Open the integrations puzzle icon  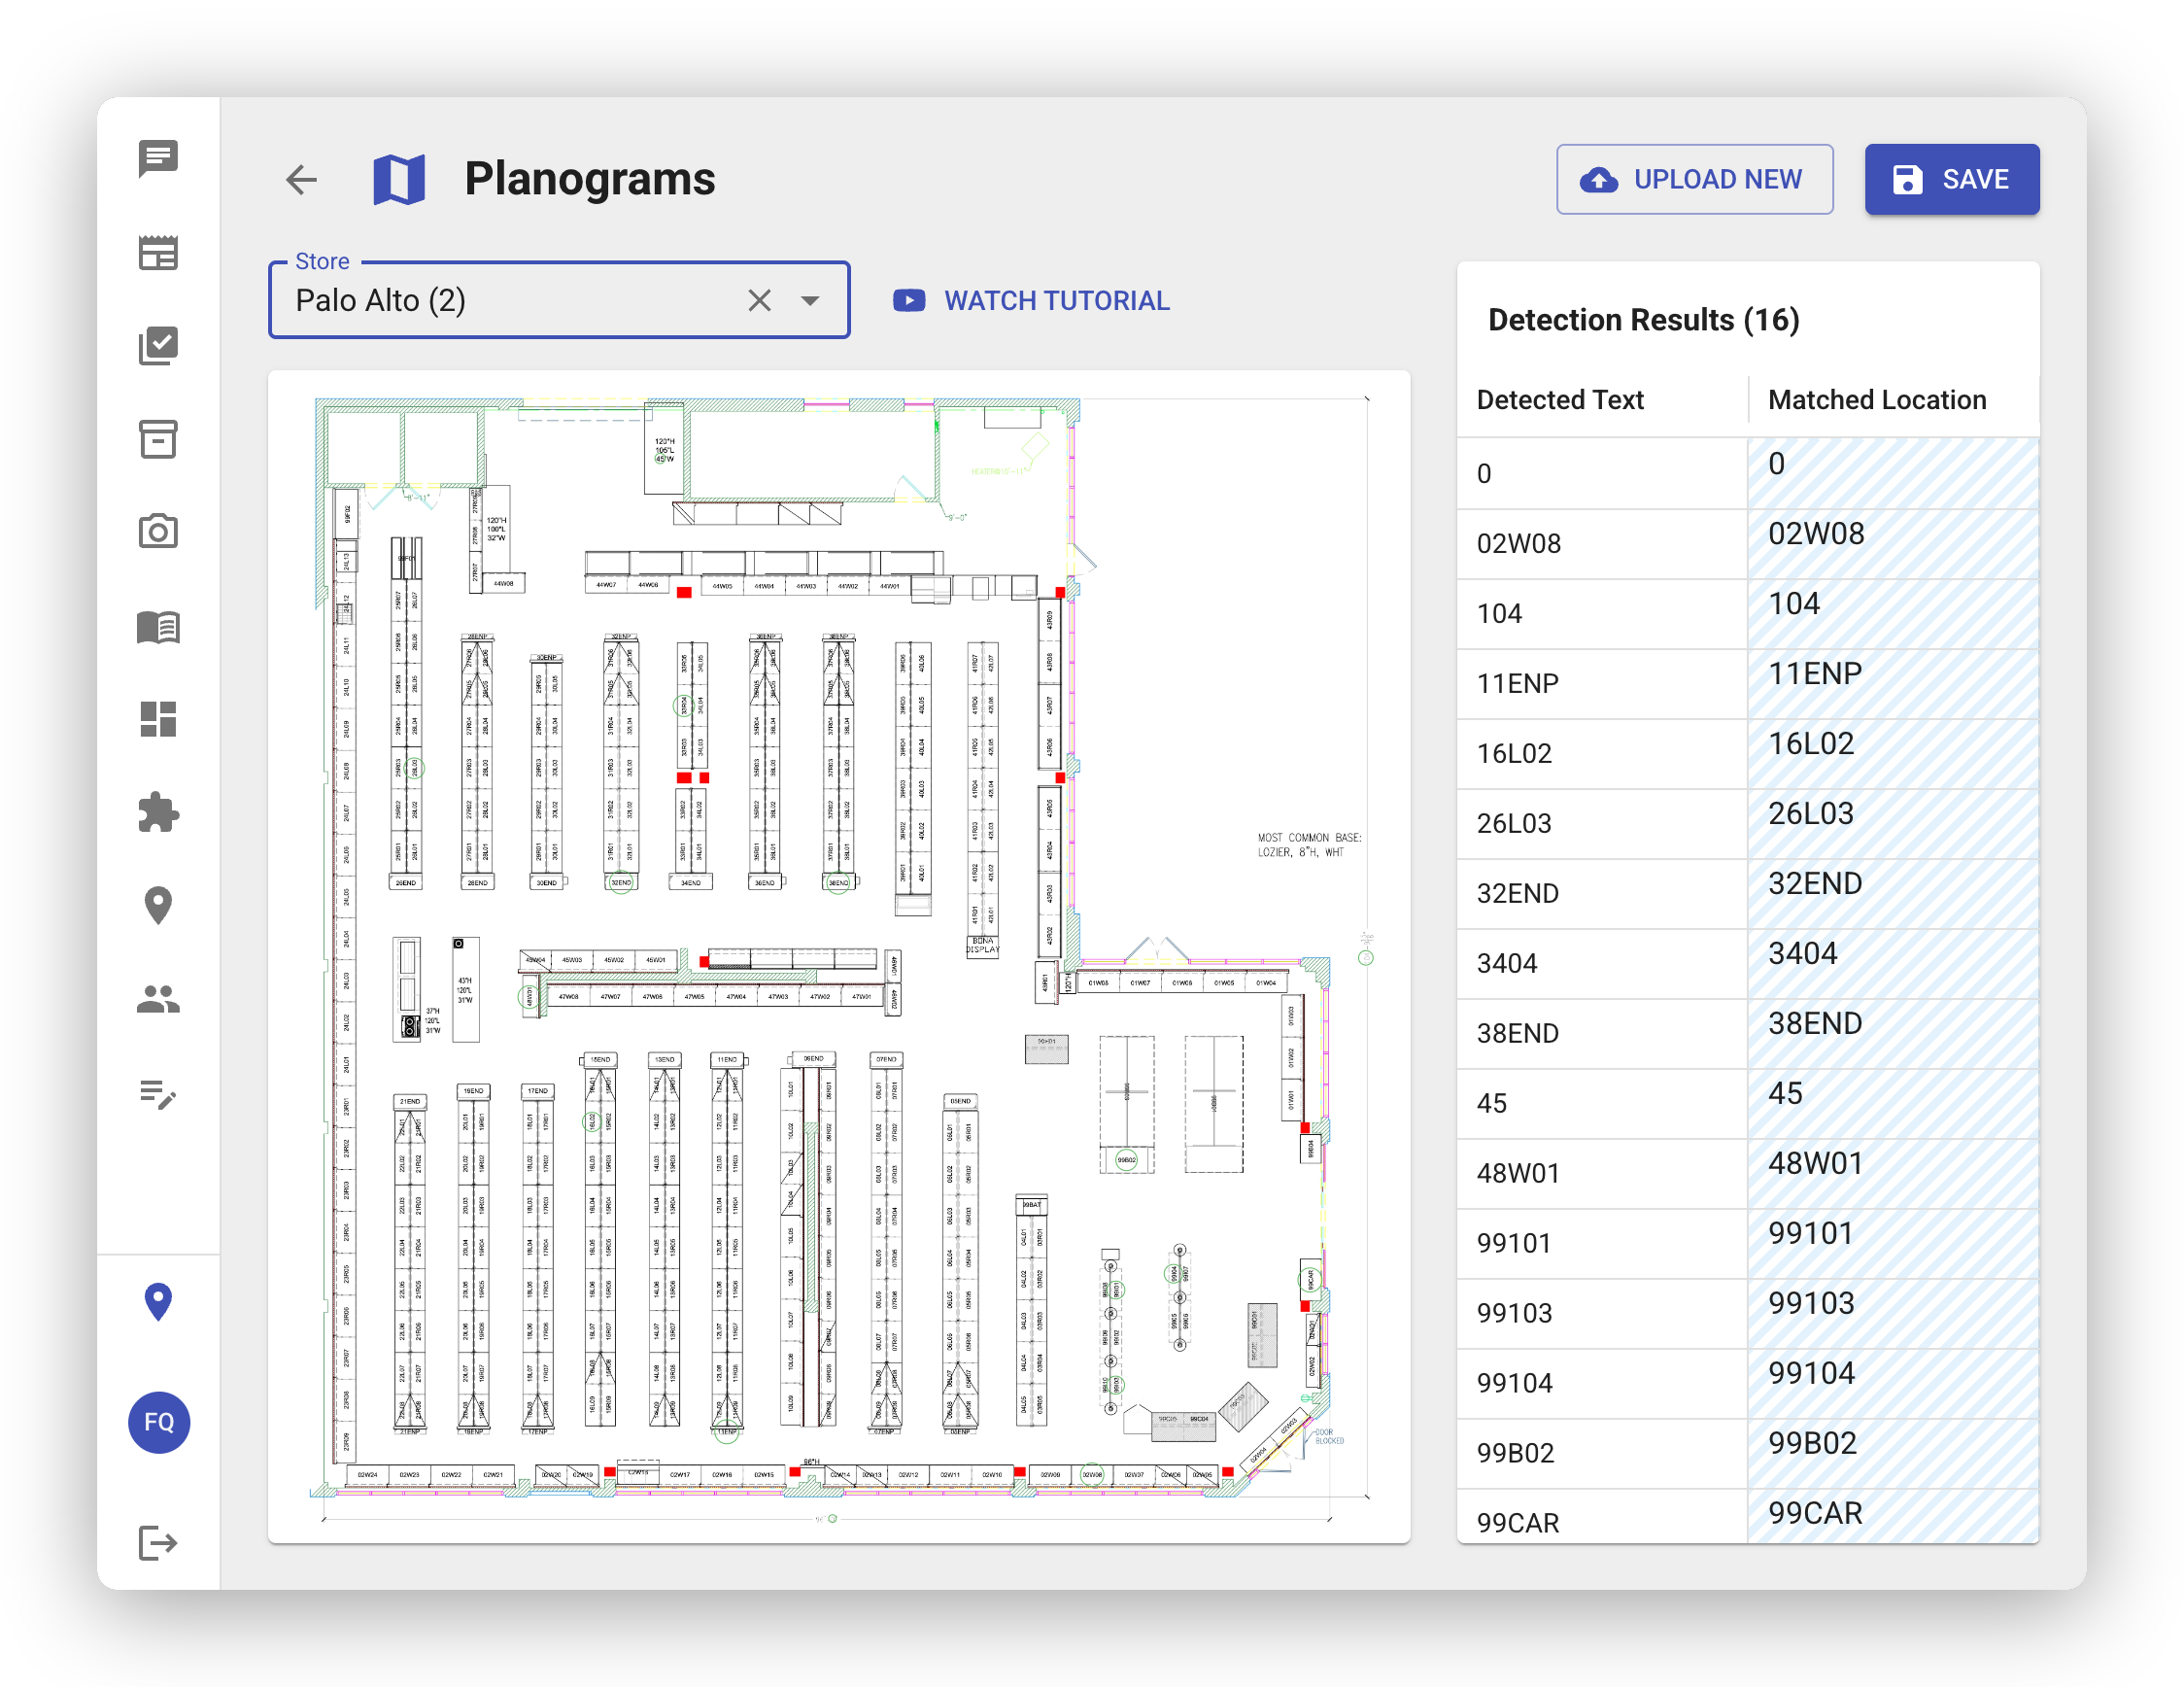[x=158, y=813]
